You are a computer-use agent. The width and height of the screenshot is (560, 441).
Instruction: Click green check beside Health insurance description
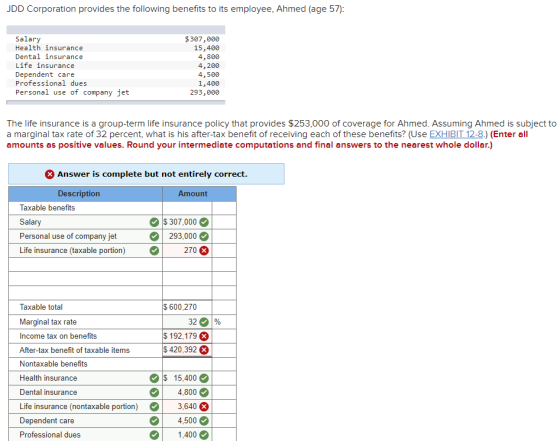[x=154, y=378]
